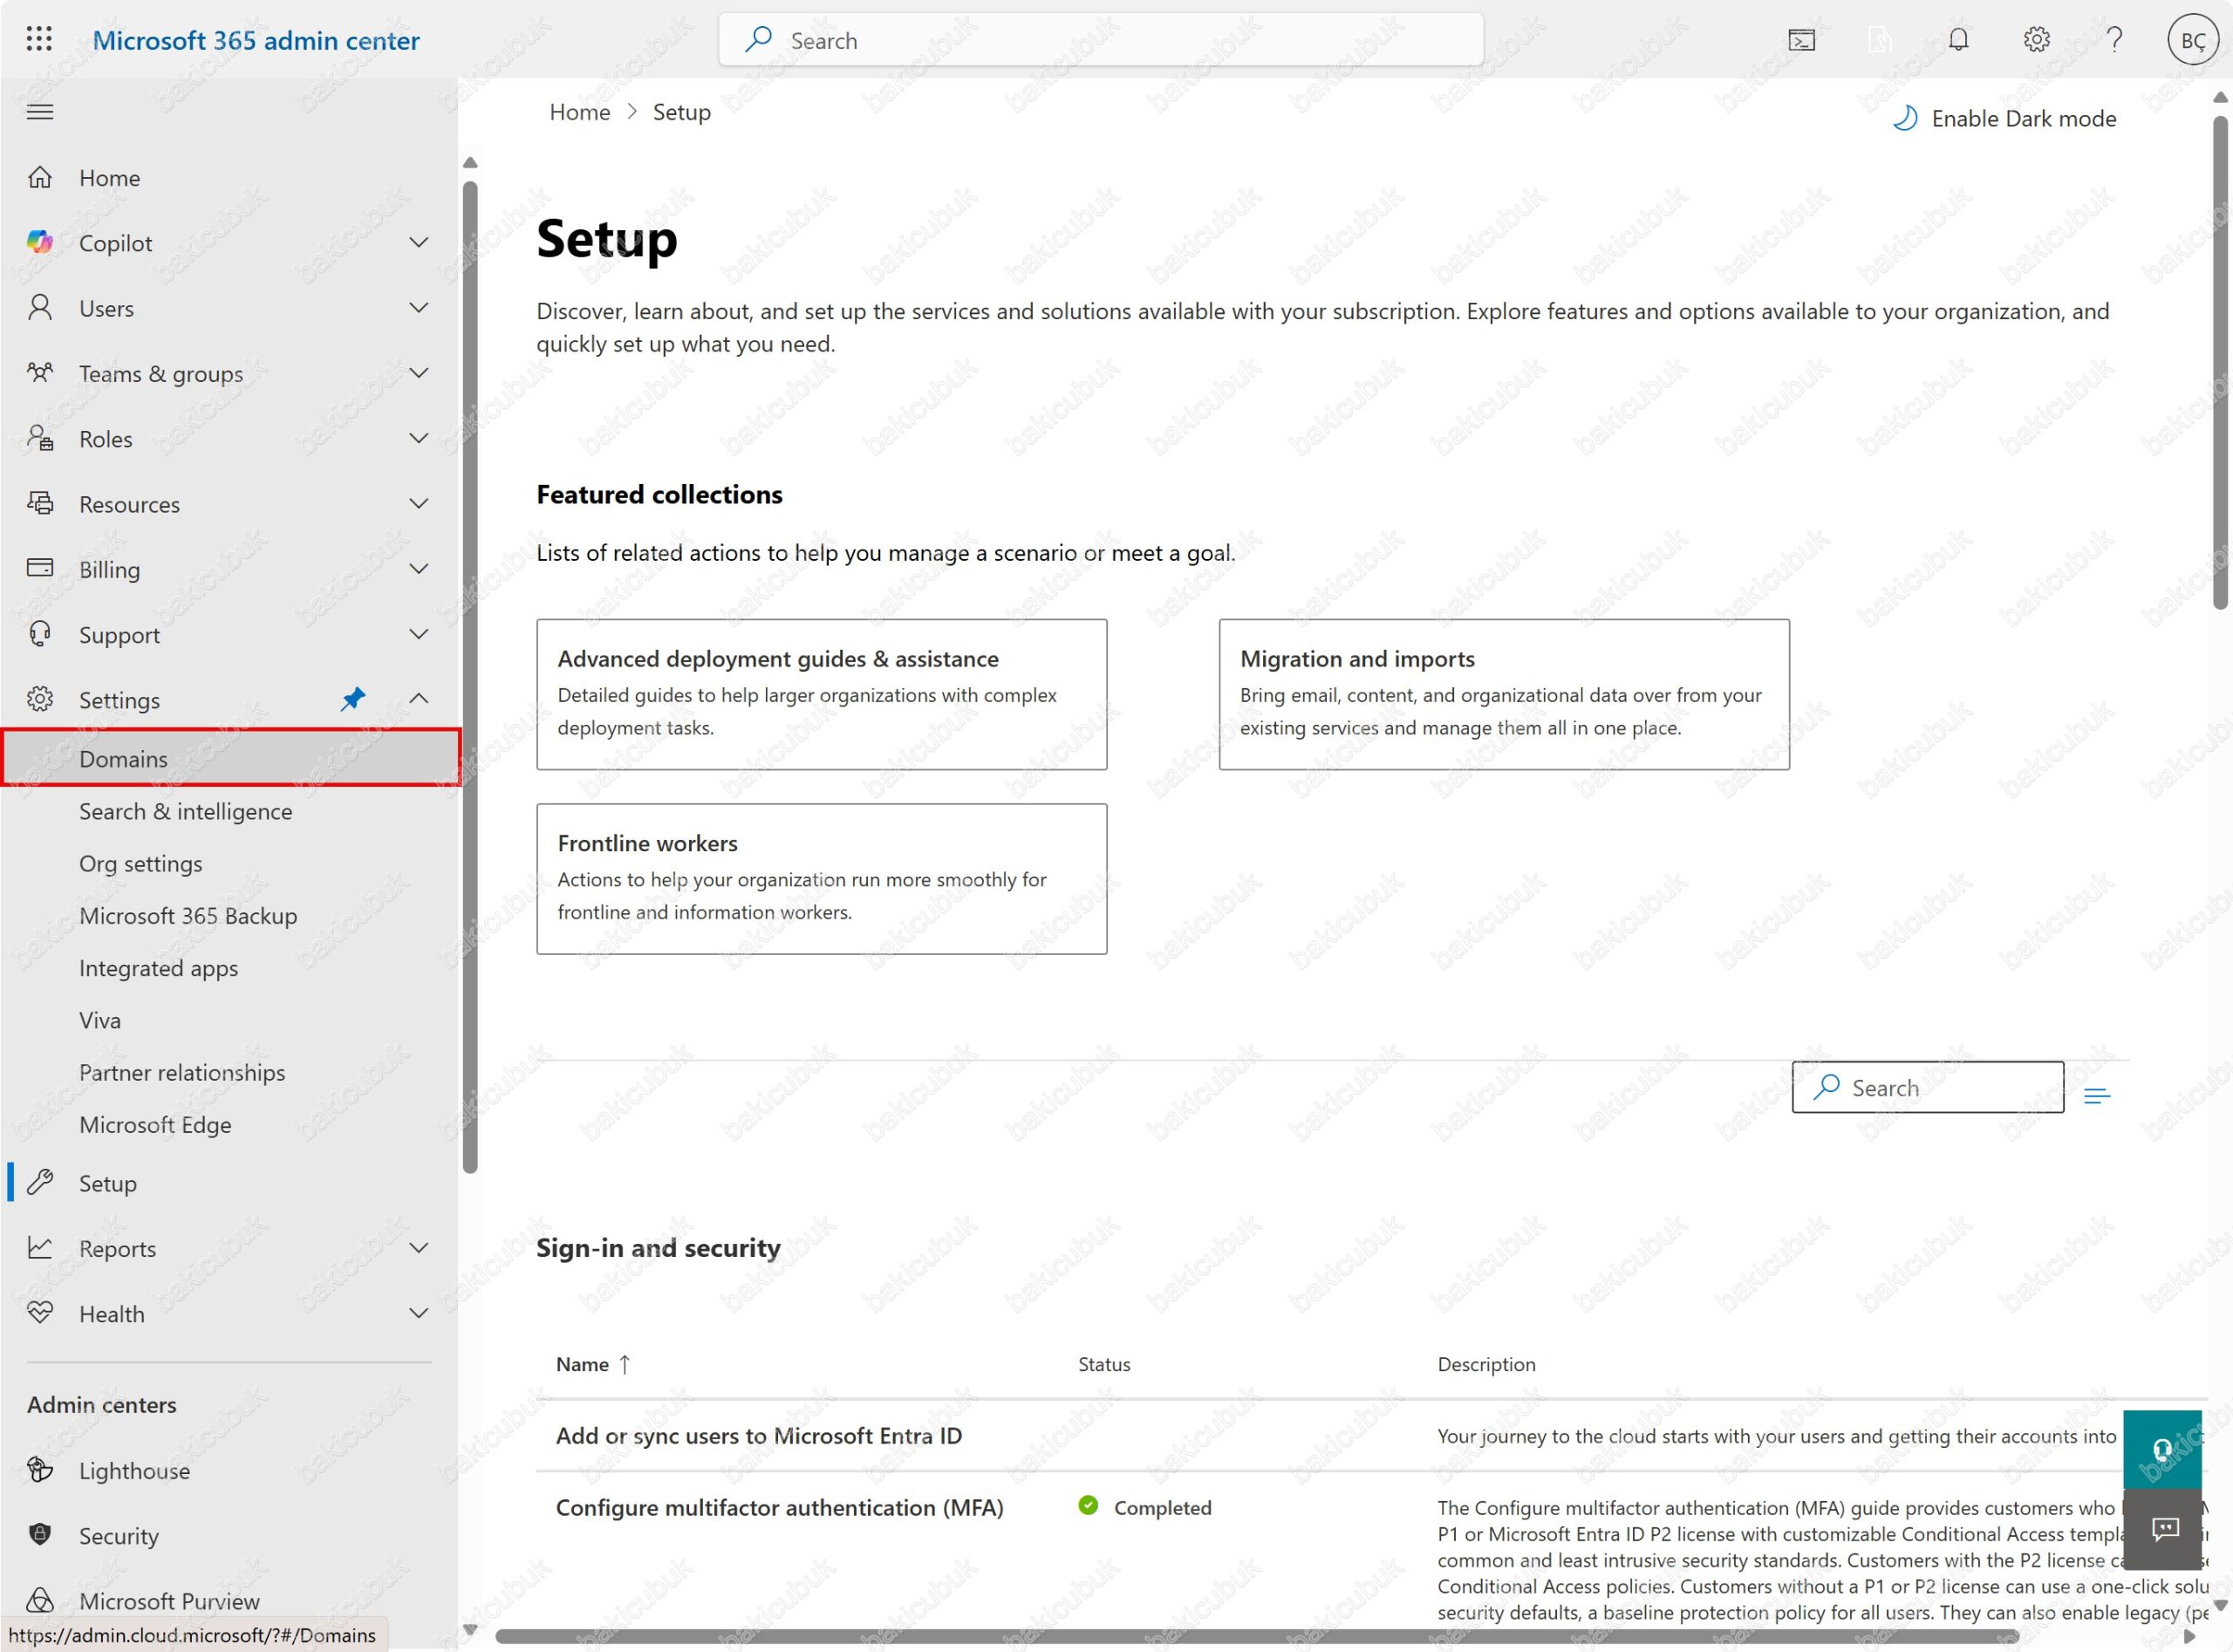Open Cloud Shell icon in header
2233x1652 pixels.
[x=1801, y=40]
